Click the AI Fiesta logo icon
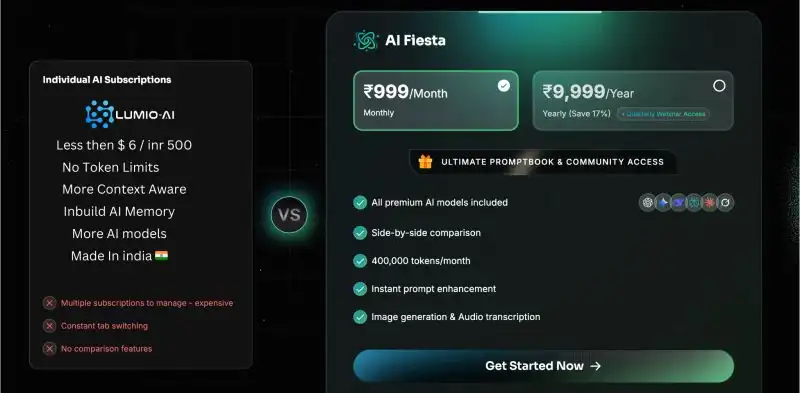Viewport: 800px width, 393px height. point(366,40)
